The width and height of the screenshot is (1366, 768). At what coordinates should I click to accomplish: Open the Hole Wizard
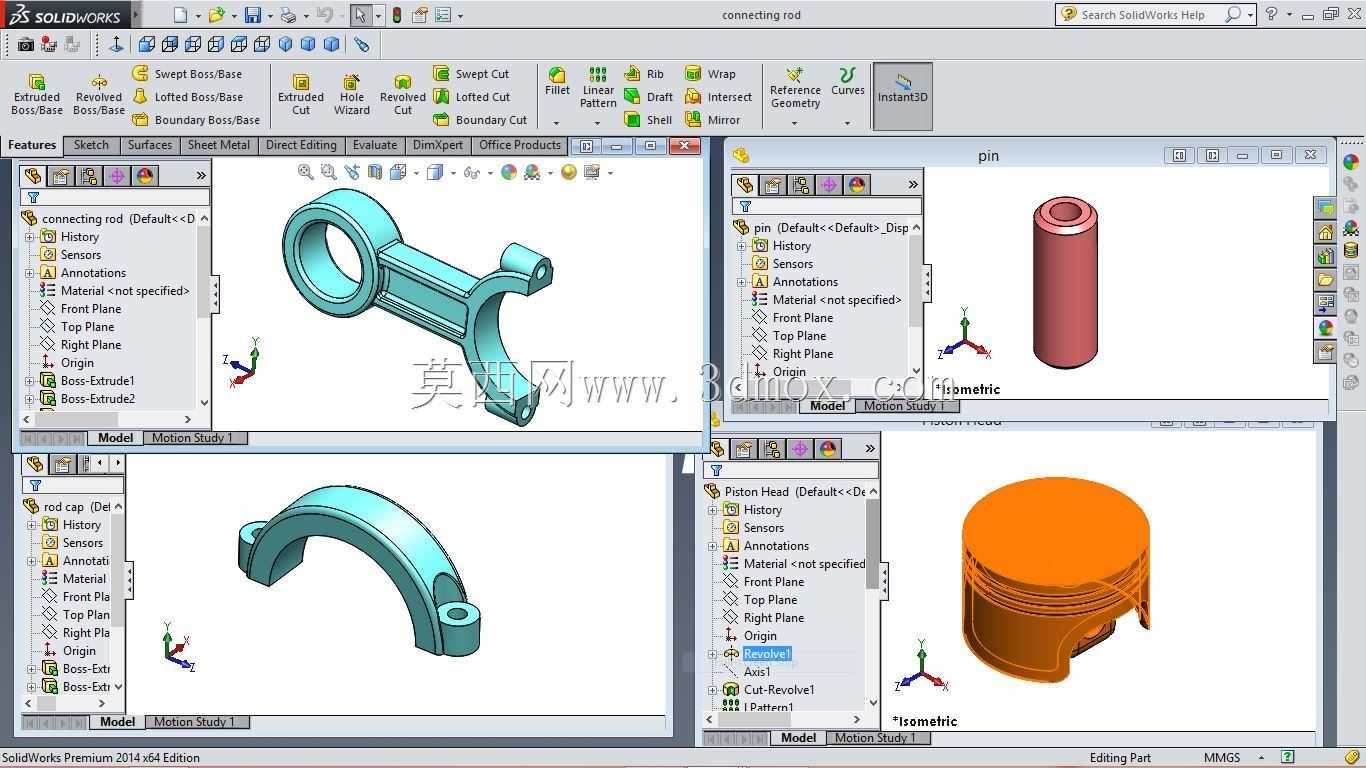coord(352,94)
